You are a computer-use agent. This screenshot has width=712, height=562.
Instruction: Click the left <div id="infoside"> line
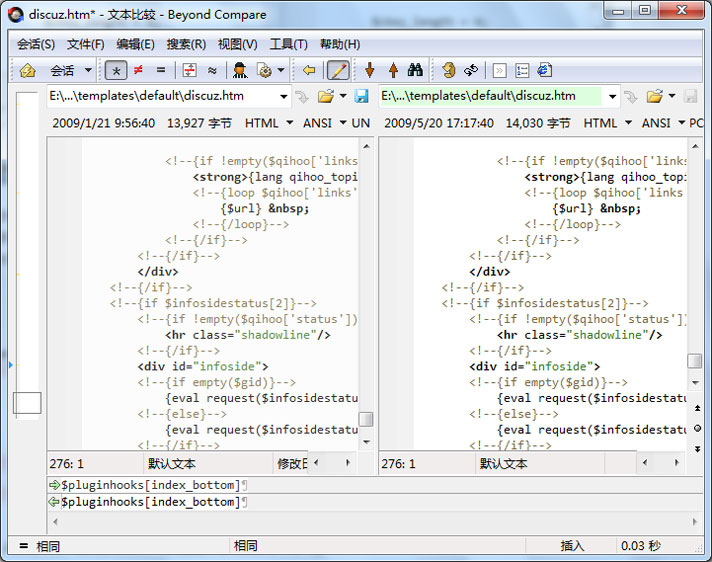click(x=203, y=366)
